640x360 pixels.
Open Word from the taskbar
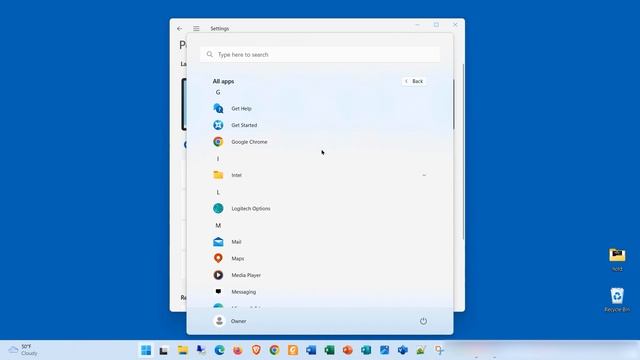coord(311,350)
